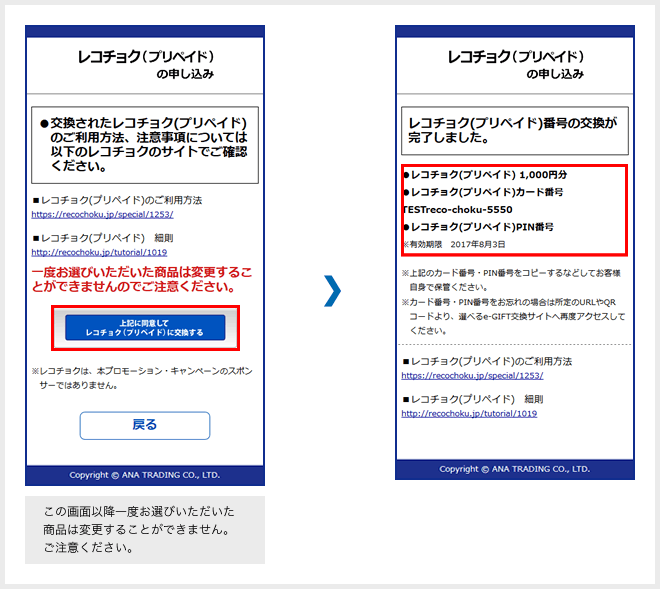Click the right ■レコチョク(プリペイド)のご利用方法 label

(487, 361)
